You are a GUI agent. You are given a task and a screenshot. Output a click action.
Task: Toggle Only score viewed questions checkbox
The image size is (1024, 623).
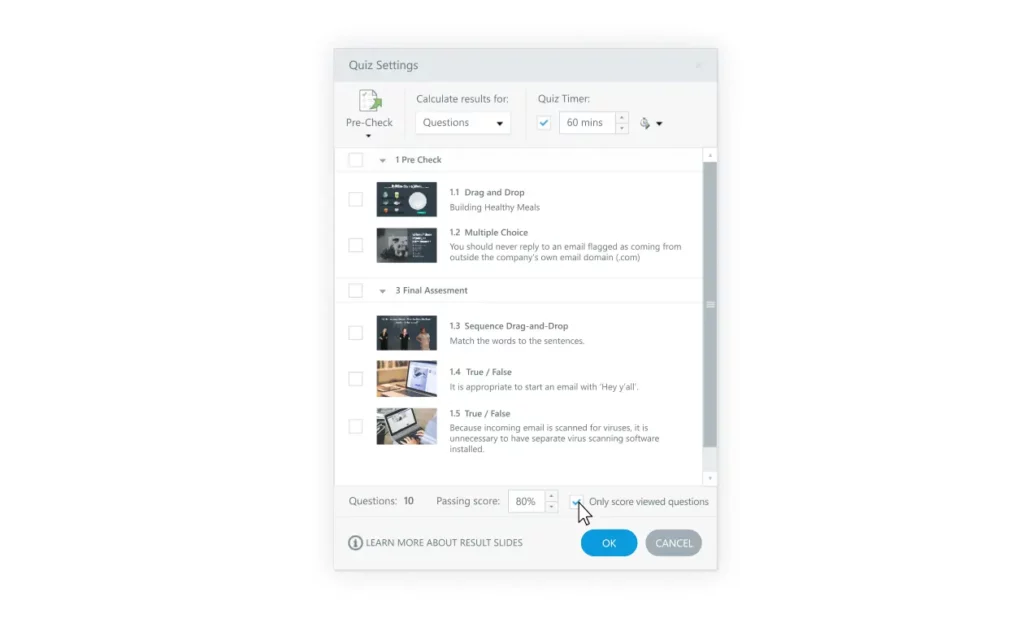pos(576,502)
